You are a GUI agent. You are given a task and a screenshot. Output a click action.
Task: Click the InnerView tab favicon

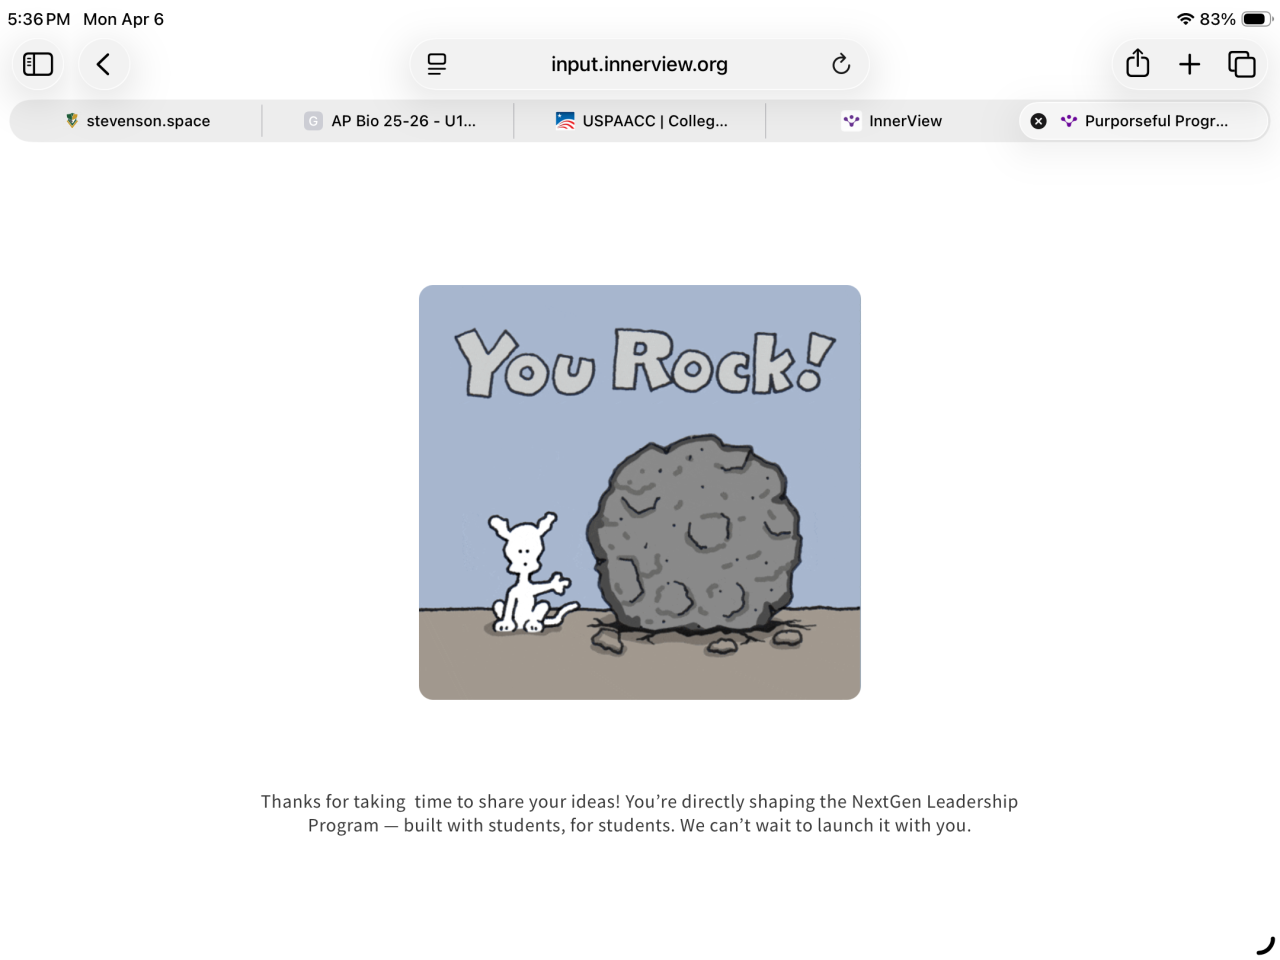coord(851,121)
